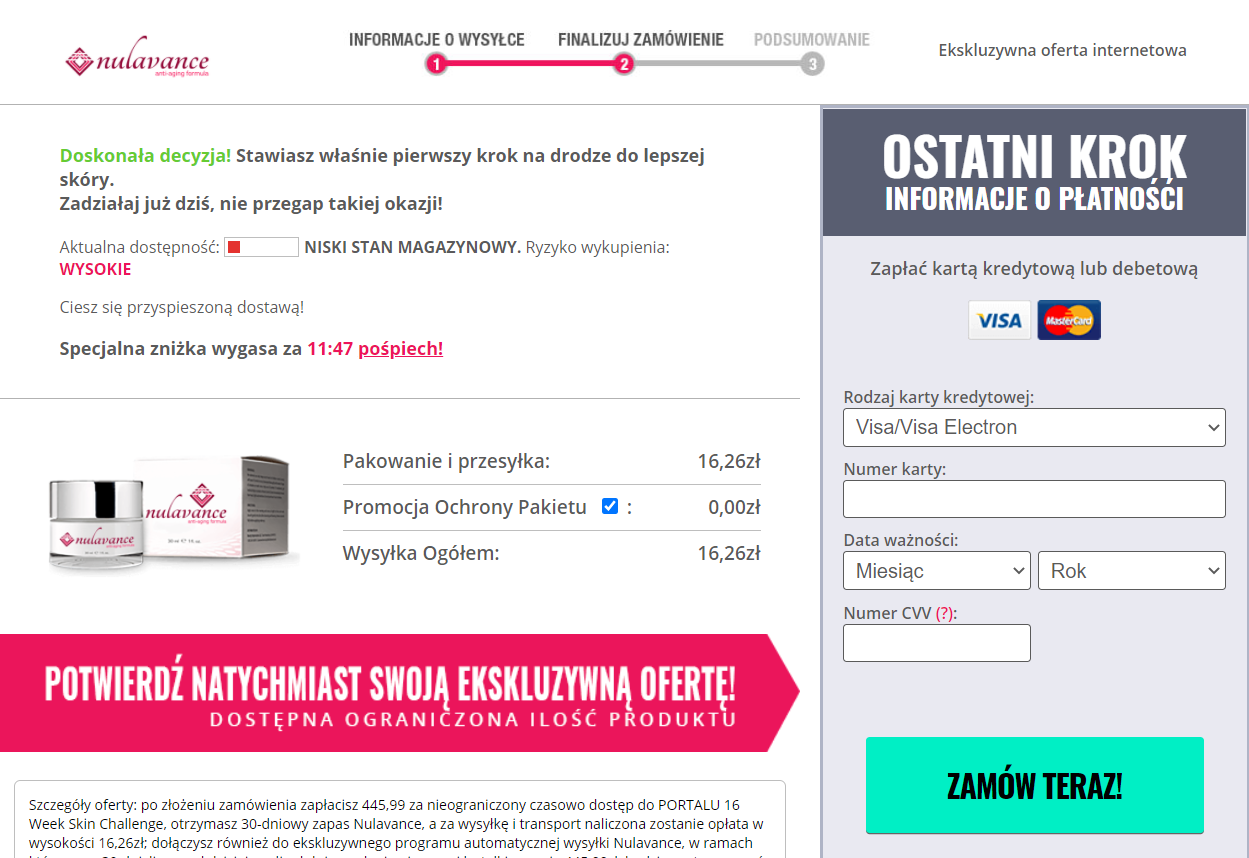Select the Informacje o wysyłce step
Screen dimensions: 1249x858
[437, 40]
